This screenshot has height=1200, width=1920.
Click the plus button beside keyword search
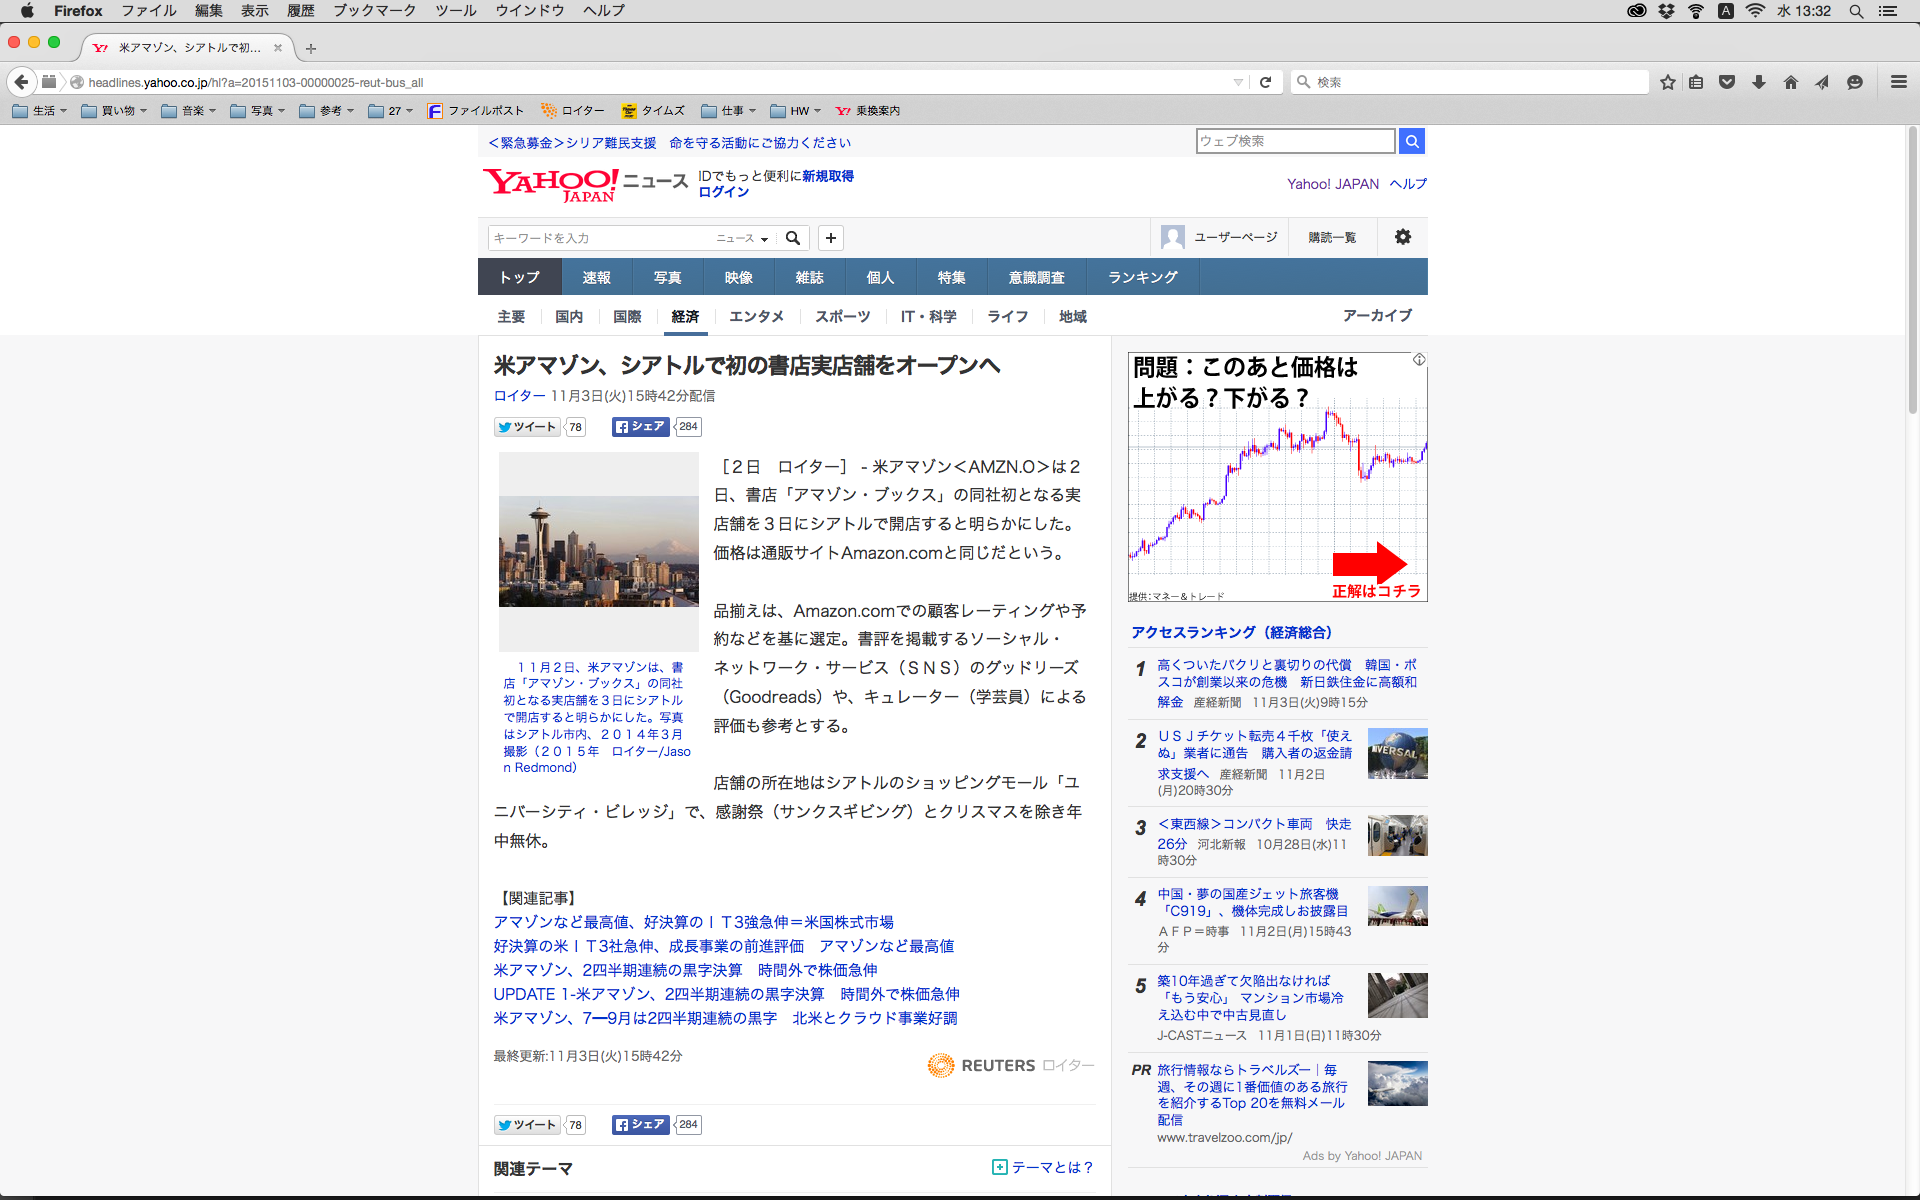click(x=830, y=238)
